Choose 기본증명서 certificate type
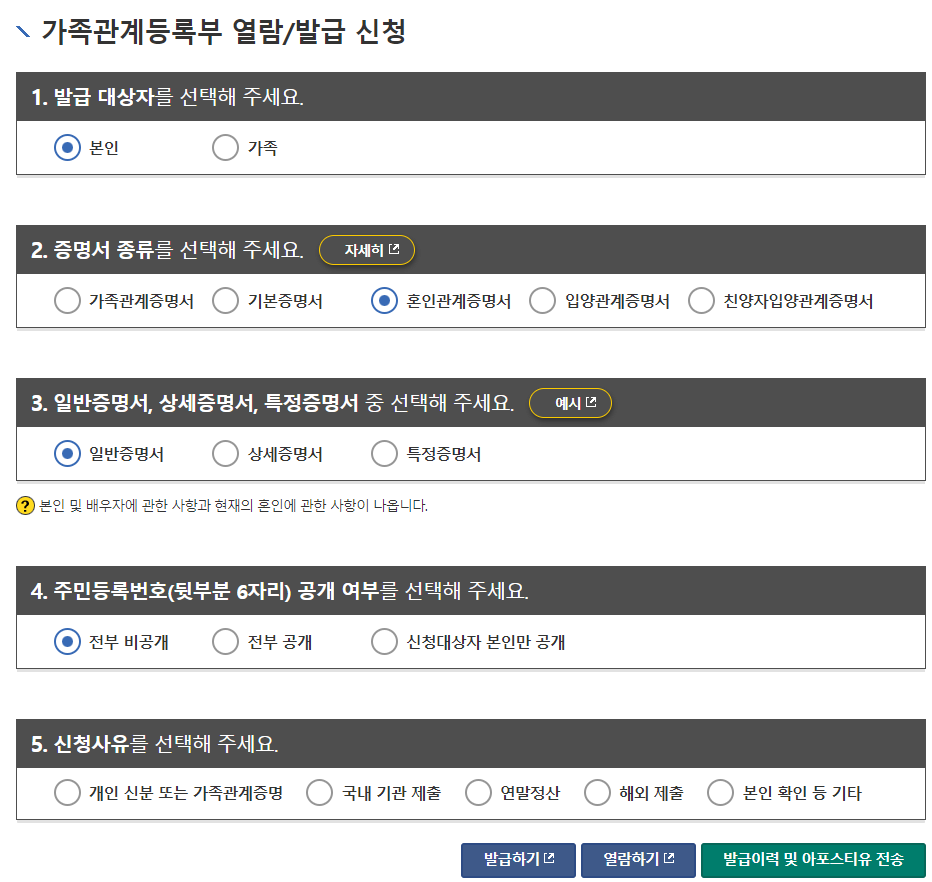The image size is (932, 882). pyautogui.click(x=225, y=301)
